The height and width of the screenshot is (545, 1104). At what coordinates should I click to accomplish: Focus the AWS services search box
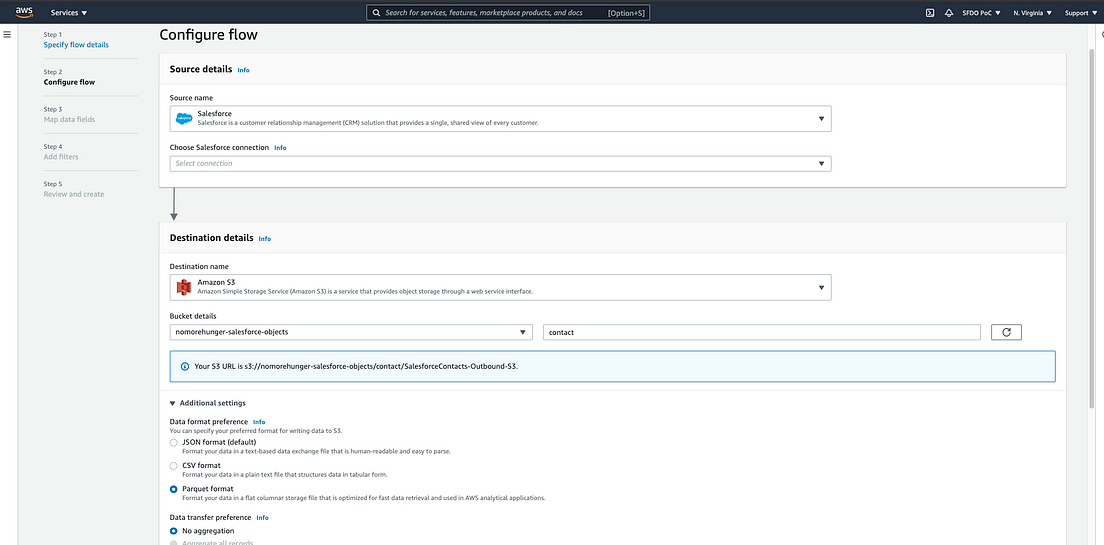(508, 13)
